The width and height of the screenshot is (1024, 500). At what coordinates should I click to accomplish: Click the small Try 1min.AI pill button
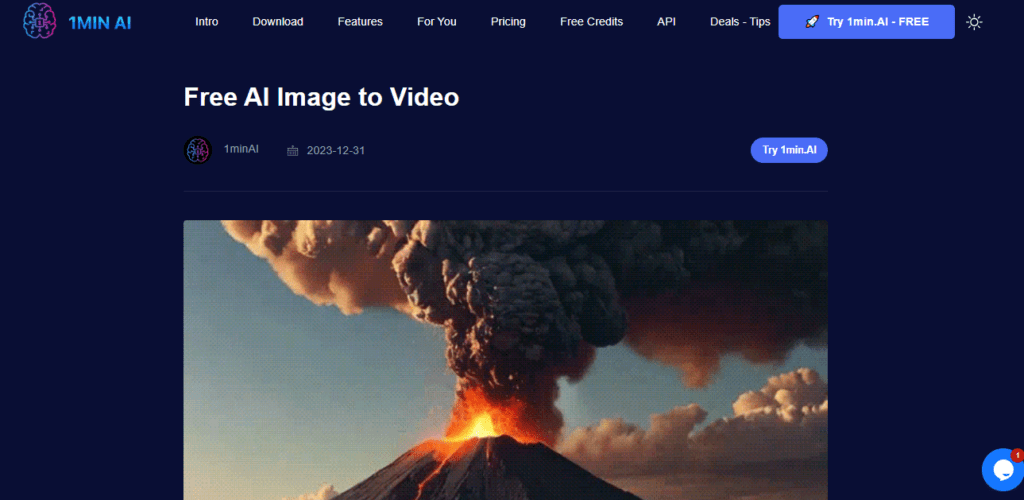789,150
